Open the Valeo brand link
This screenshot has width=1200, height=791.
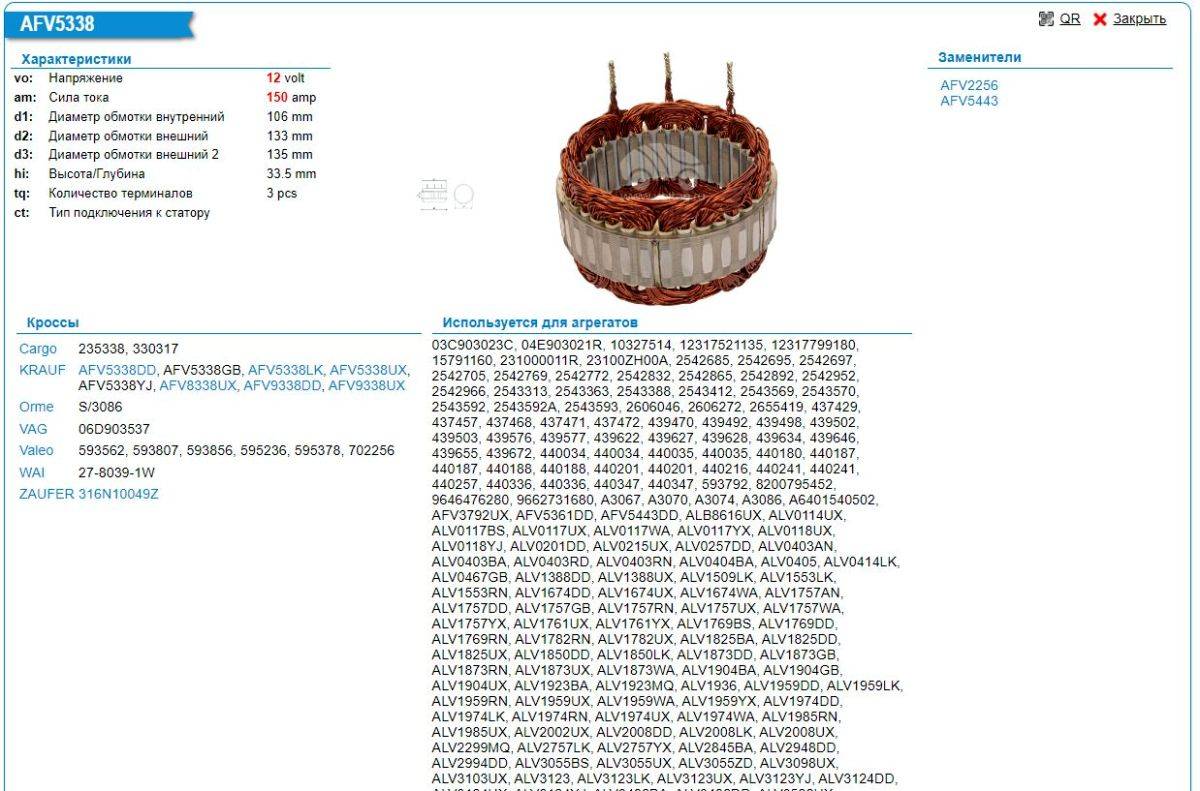pos(37,451)
